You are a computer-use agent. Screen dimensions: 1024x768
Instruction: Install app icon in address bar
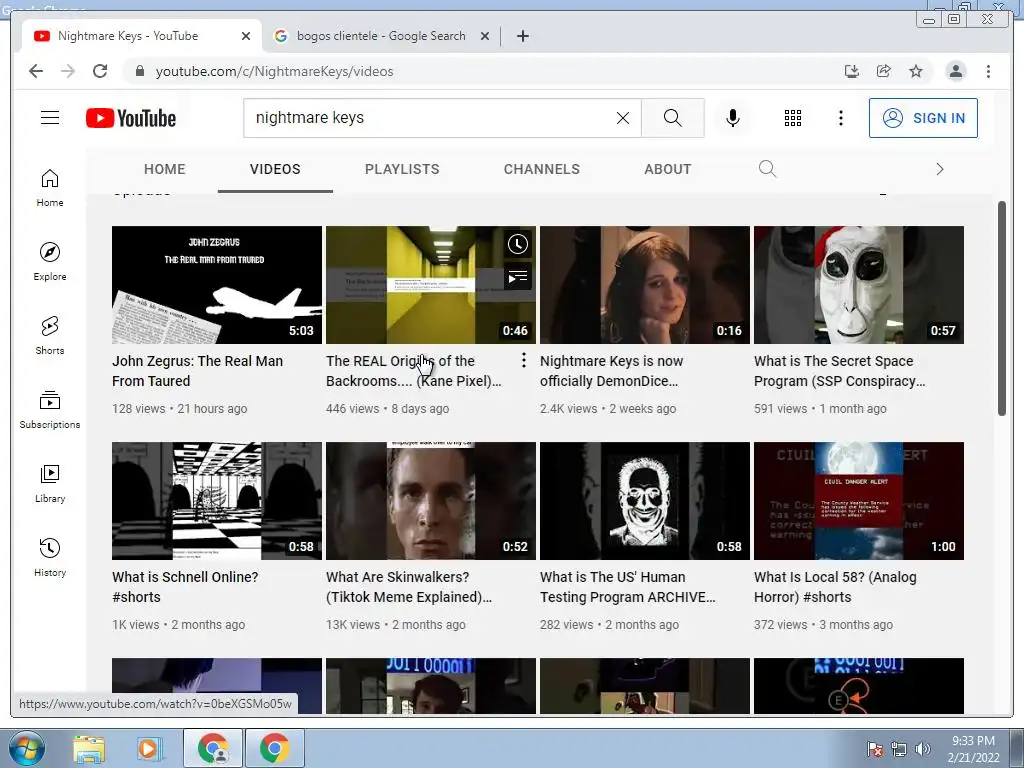click(x=852, y=71)
